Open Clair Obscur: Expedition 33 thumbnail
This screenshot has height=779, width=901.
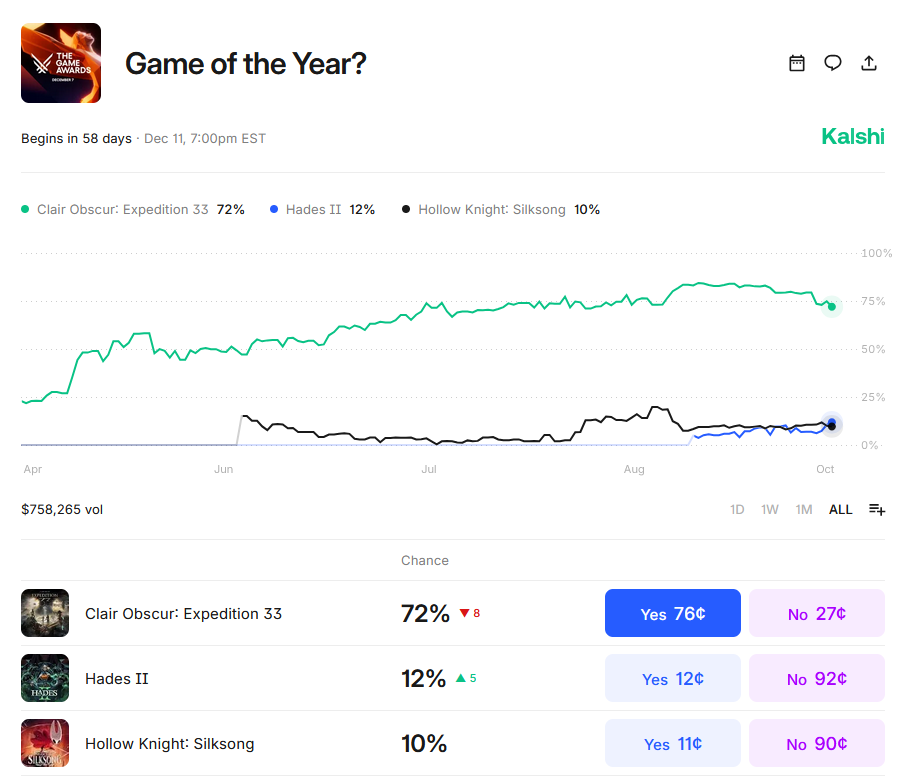tap(45, 613)
